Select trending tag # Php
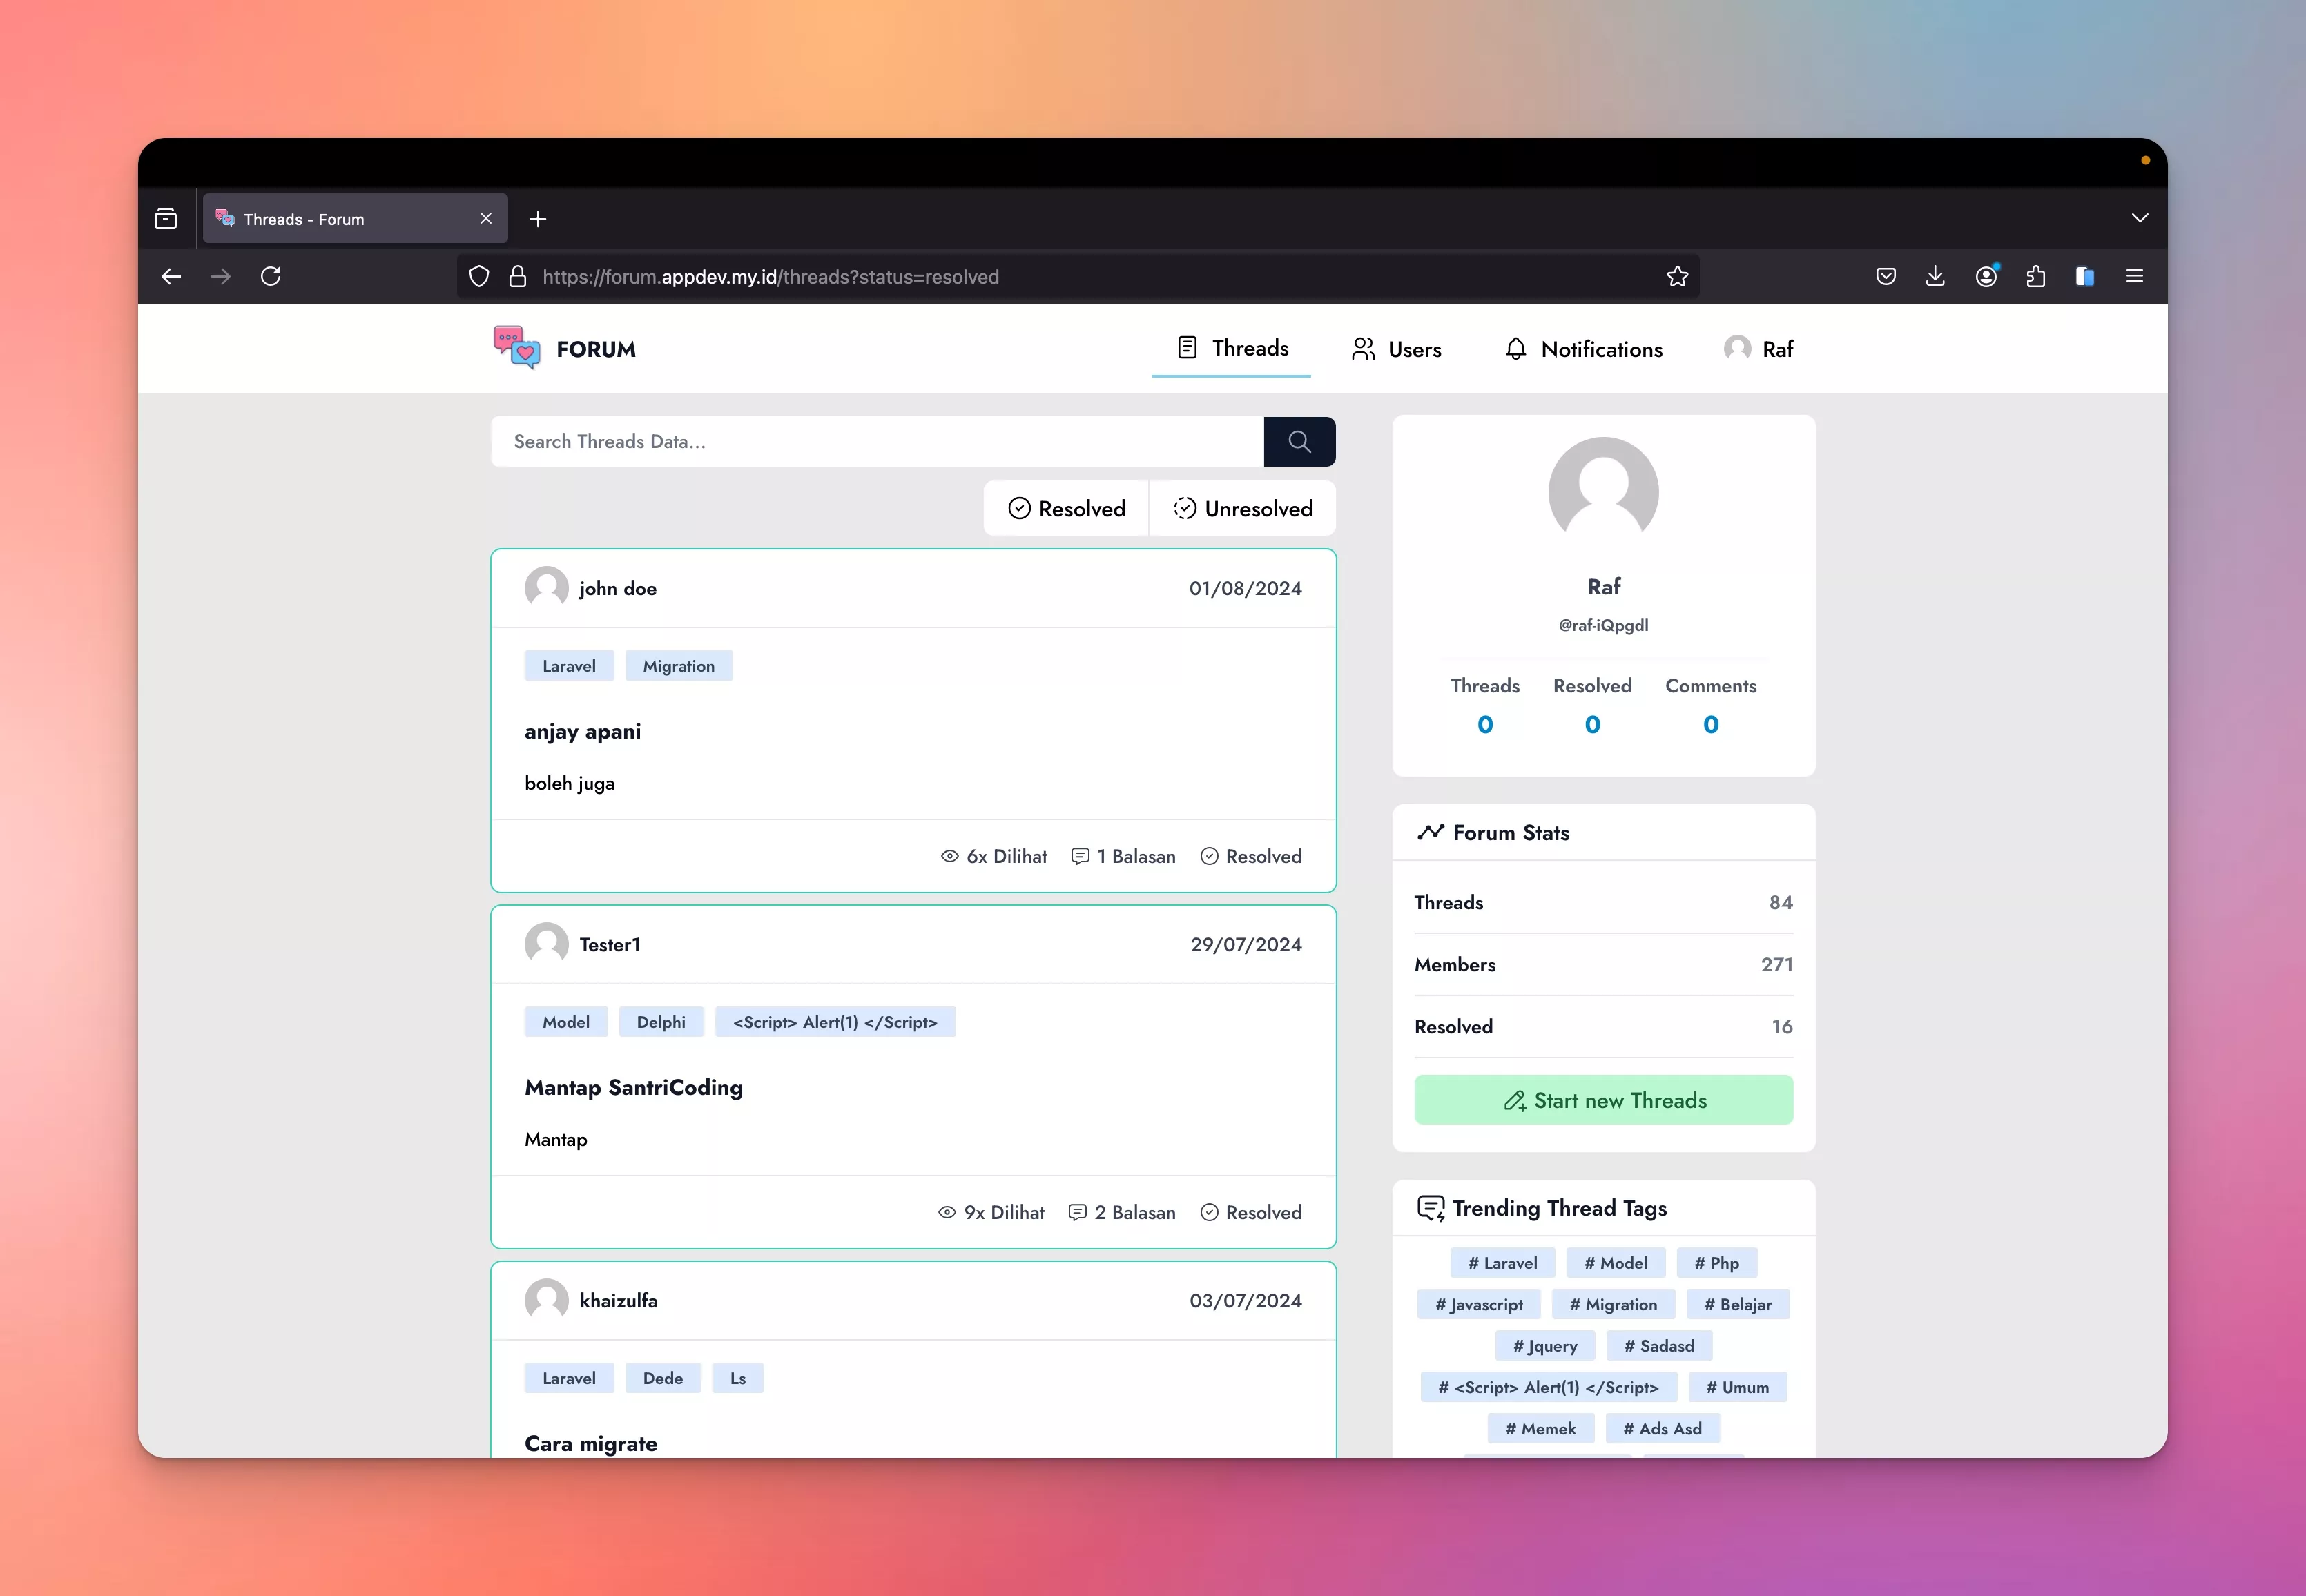 1717,1263
